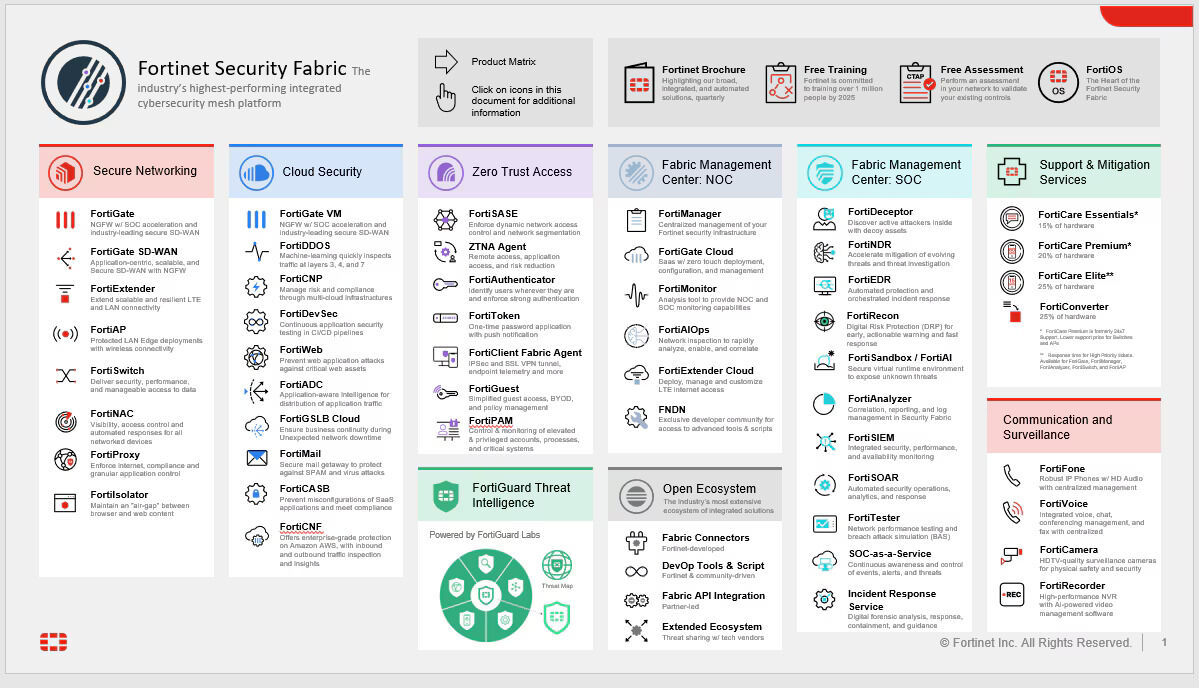1199x688 pixels.
Task: Click the FortiCamera surveillance icon
Action: pos(1012,555)
